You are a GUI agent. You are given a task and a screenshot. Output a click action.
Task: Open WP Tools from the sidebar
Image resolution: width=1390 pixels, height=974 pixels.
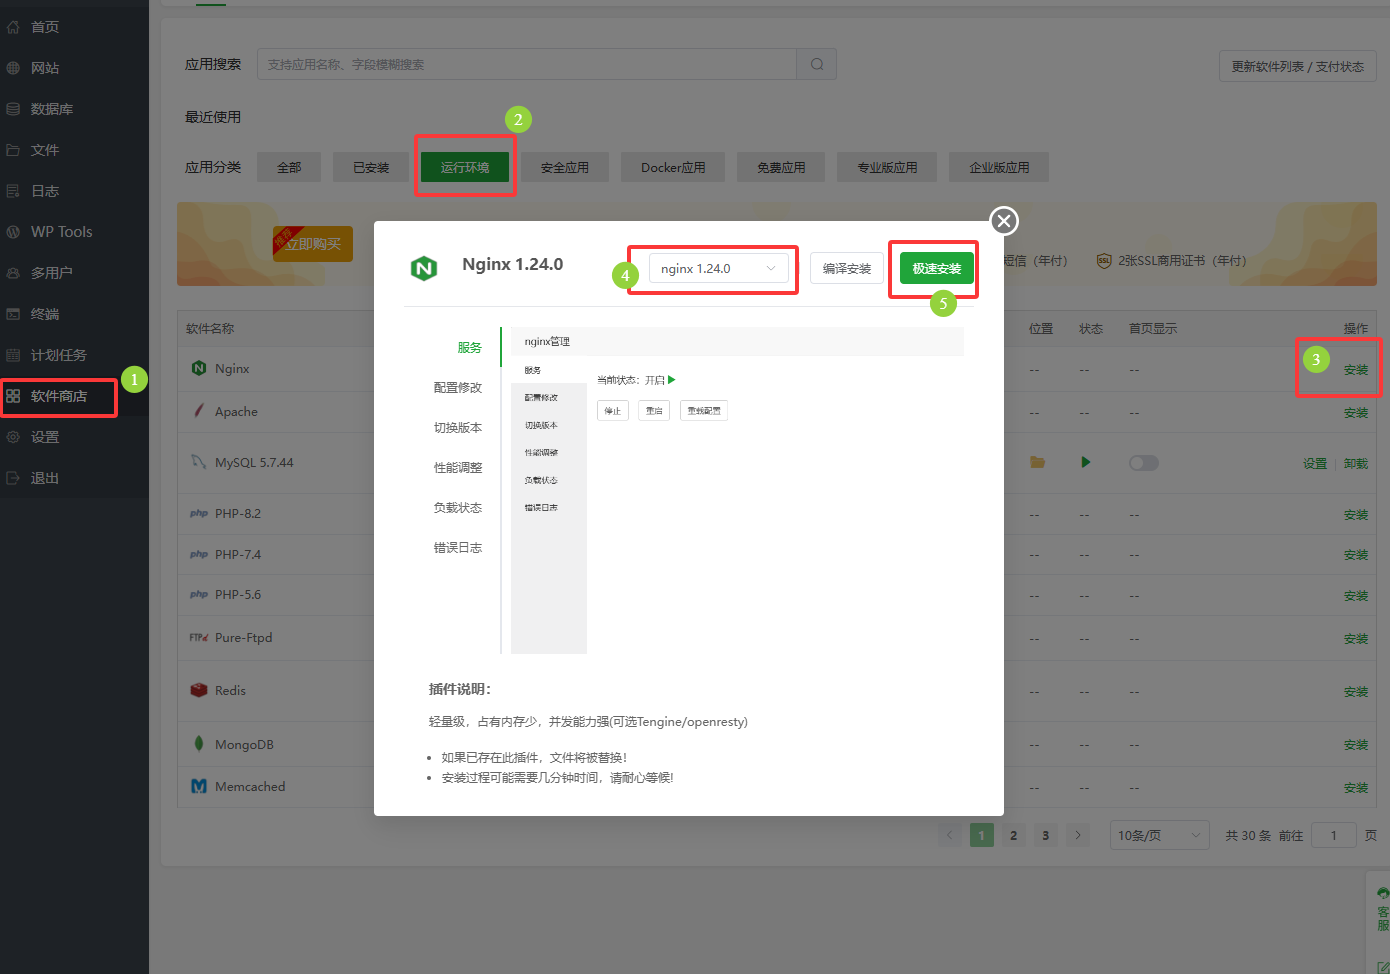pos(61,232)
